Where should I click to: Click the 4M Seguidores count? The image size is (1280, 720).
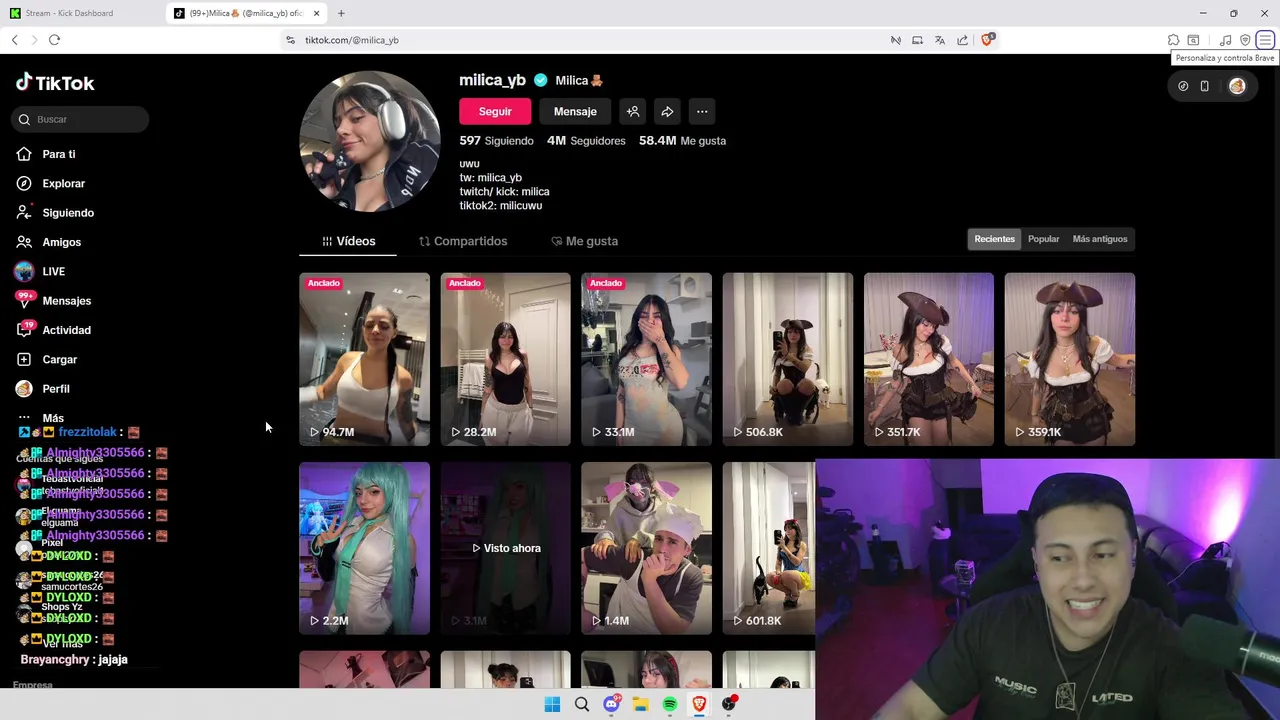pyautogui.click(x=586, y=141)
